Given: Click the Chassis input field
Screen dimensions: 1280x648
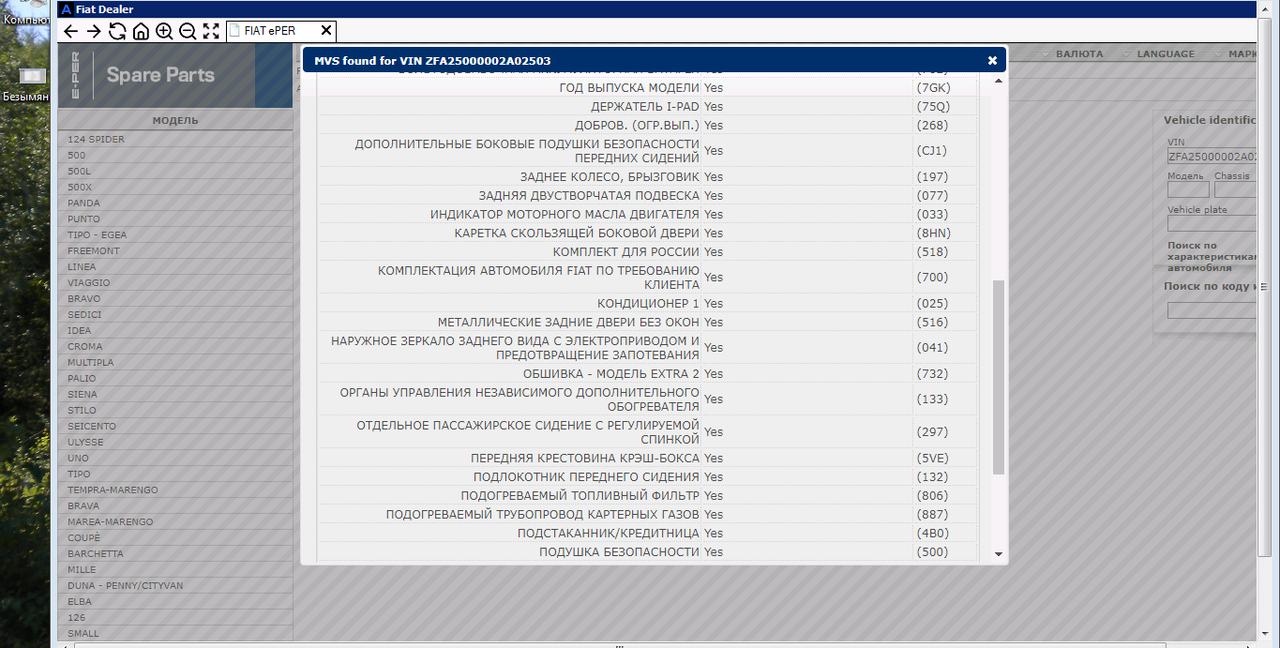Looking at the screenshot, I should pos(1235,190).
